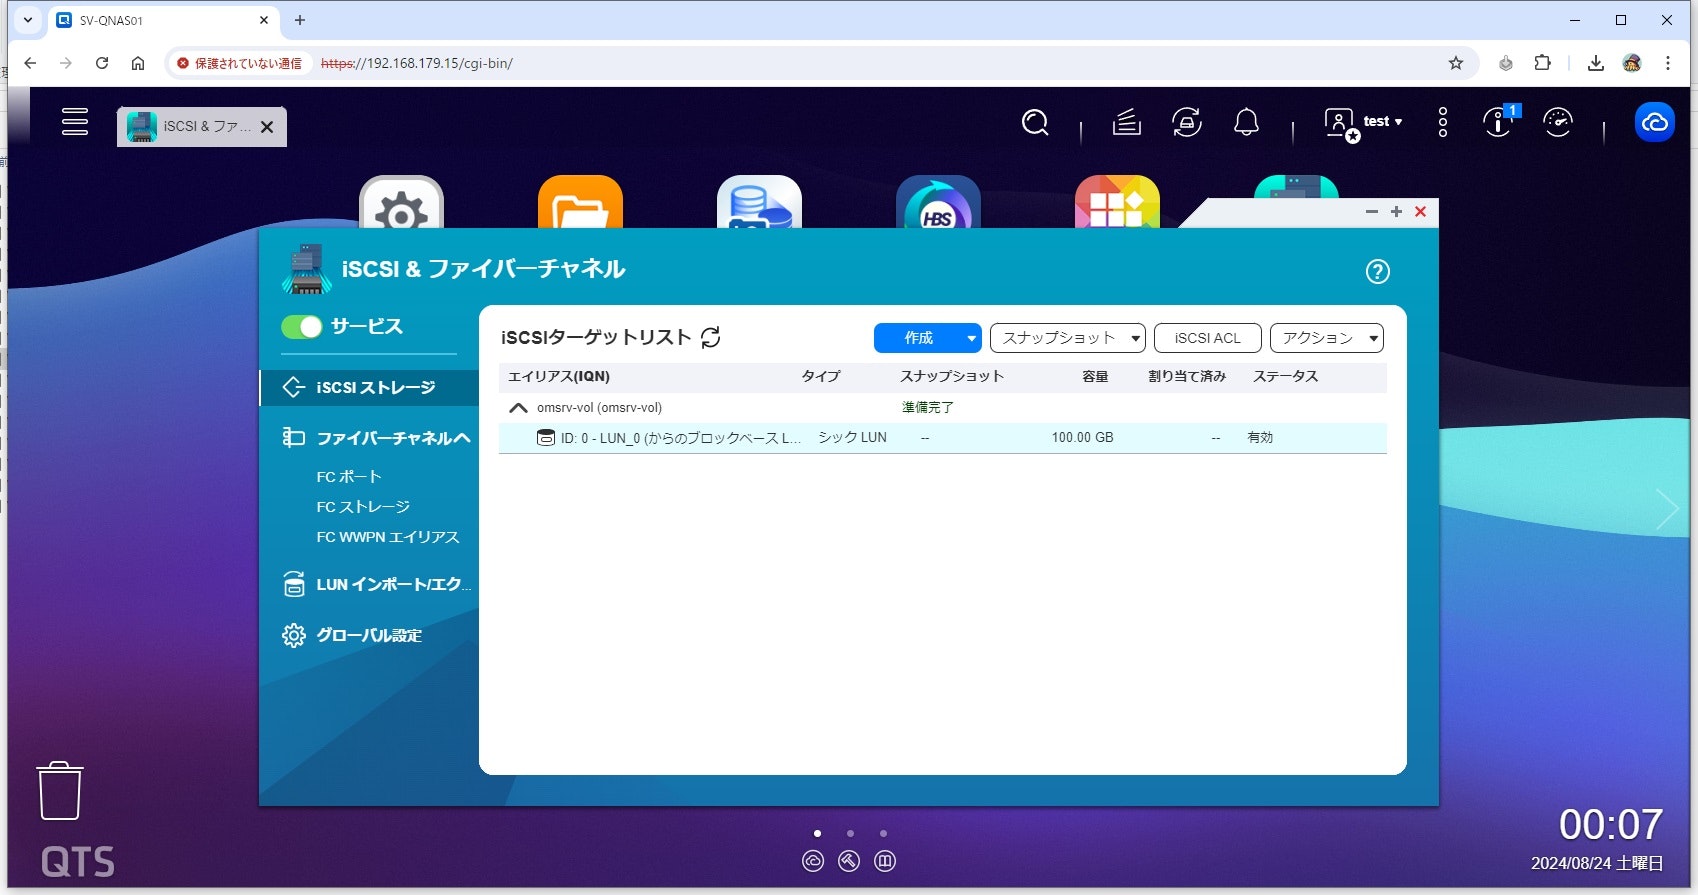
Task: Click the bottom cloud shortcut icon
Action: (x=813, y=861)
